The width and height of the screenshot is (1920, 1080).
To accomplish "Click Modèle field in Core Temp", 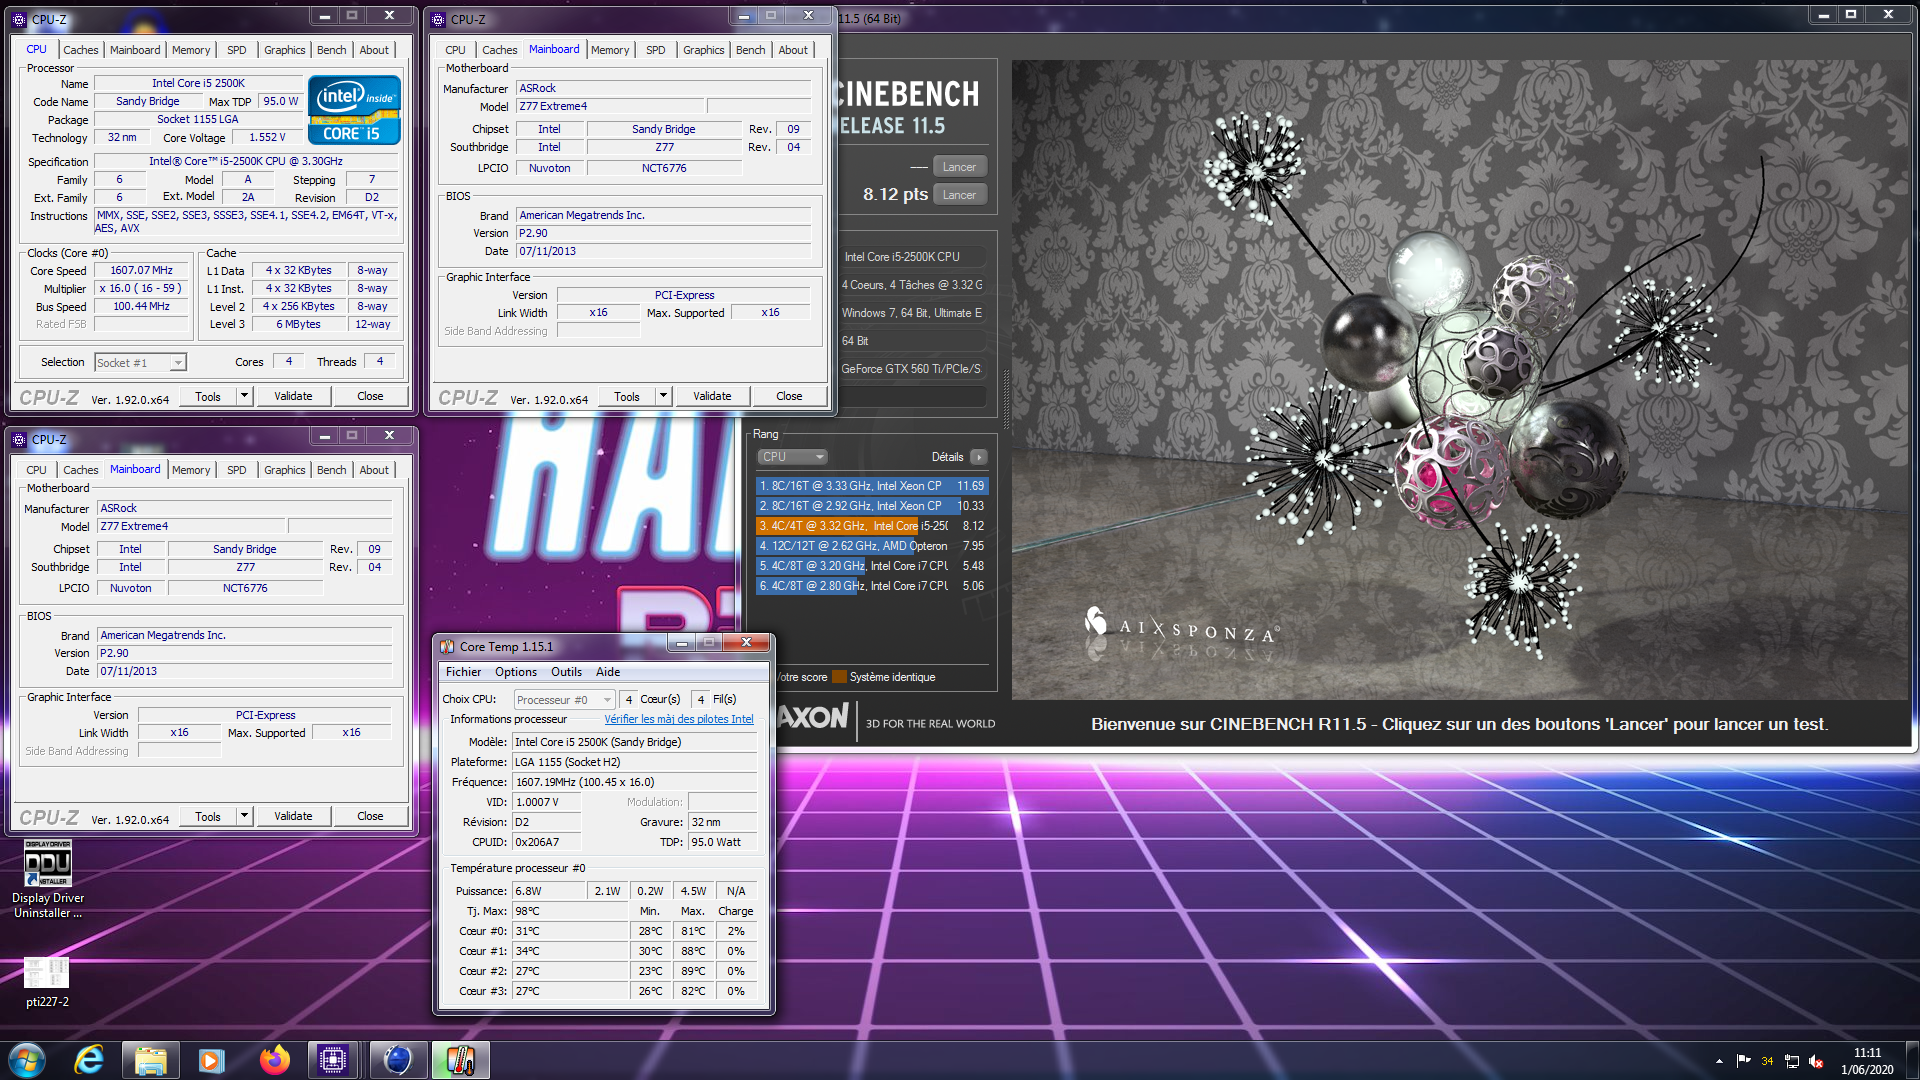I will point(634,742).
